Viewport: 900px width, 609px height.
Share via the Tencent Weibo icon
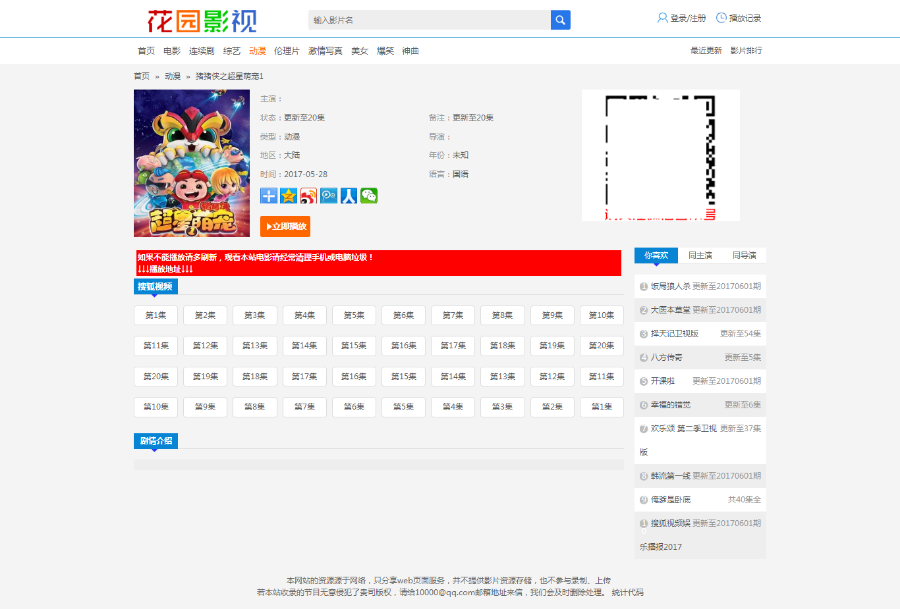coord(328,196)
